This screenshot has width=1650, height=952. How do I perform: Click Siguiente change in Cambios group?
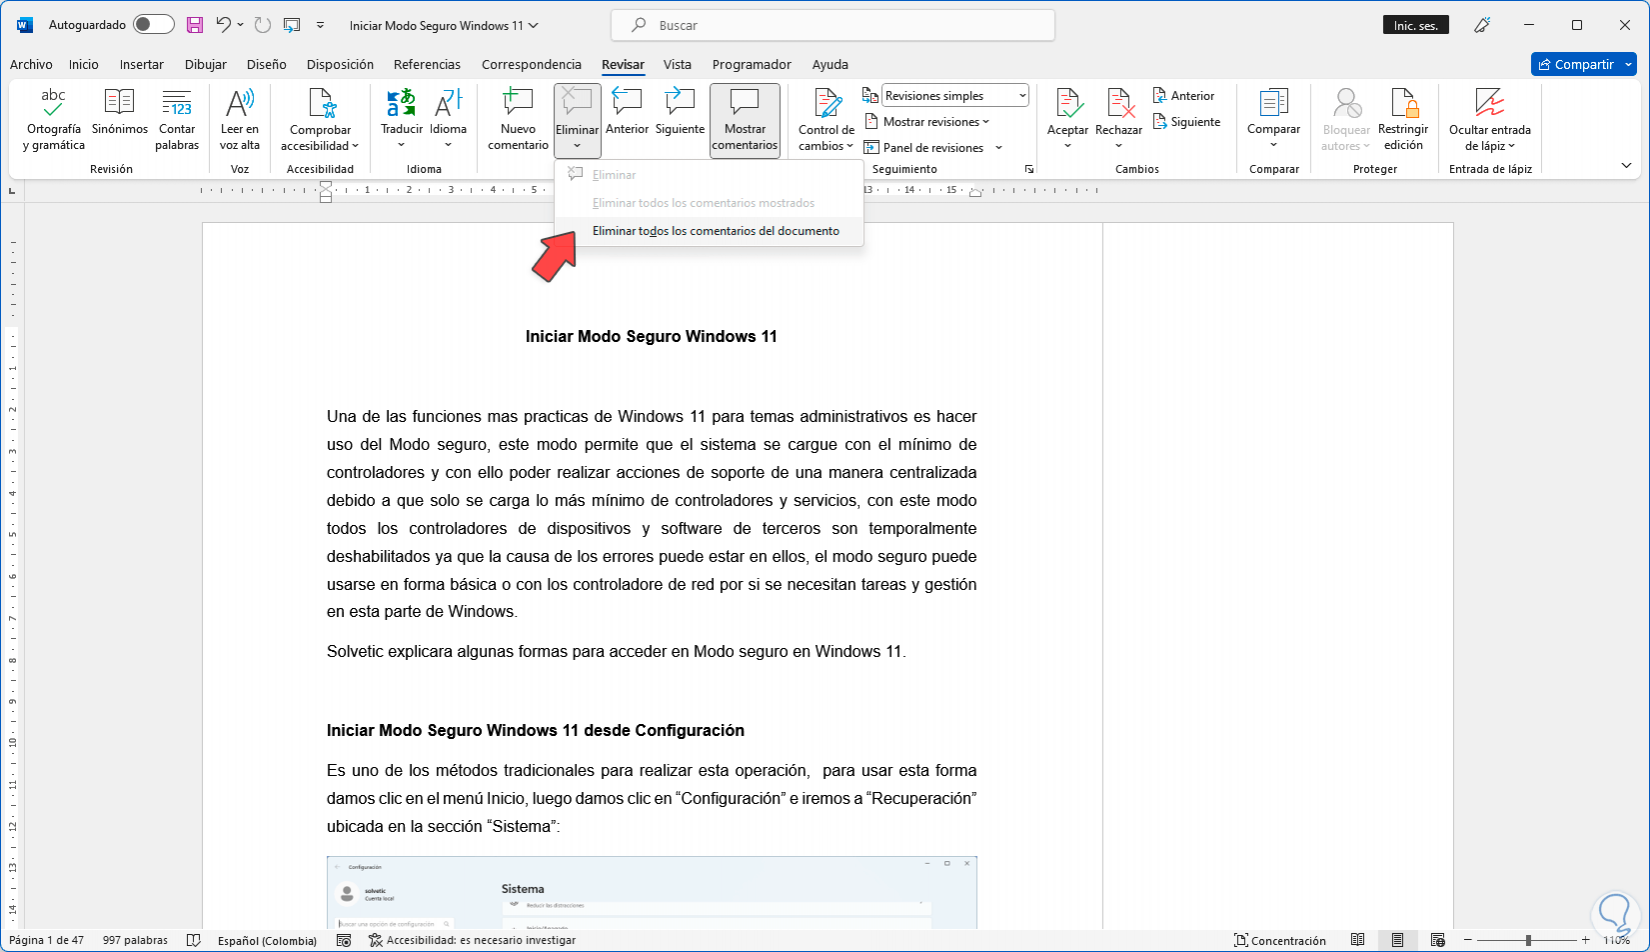[1187, 122]
